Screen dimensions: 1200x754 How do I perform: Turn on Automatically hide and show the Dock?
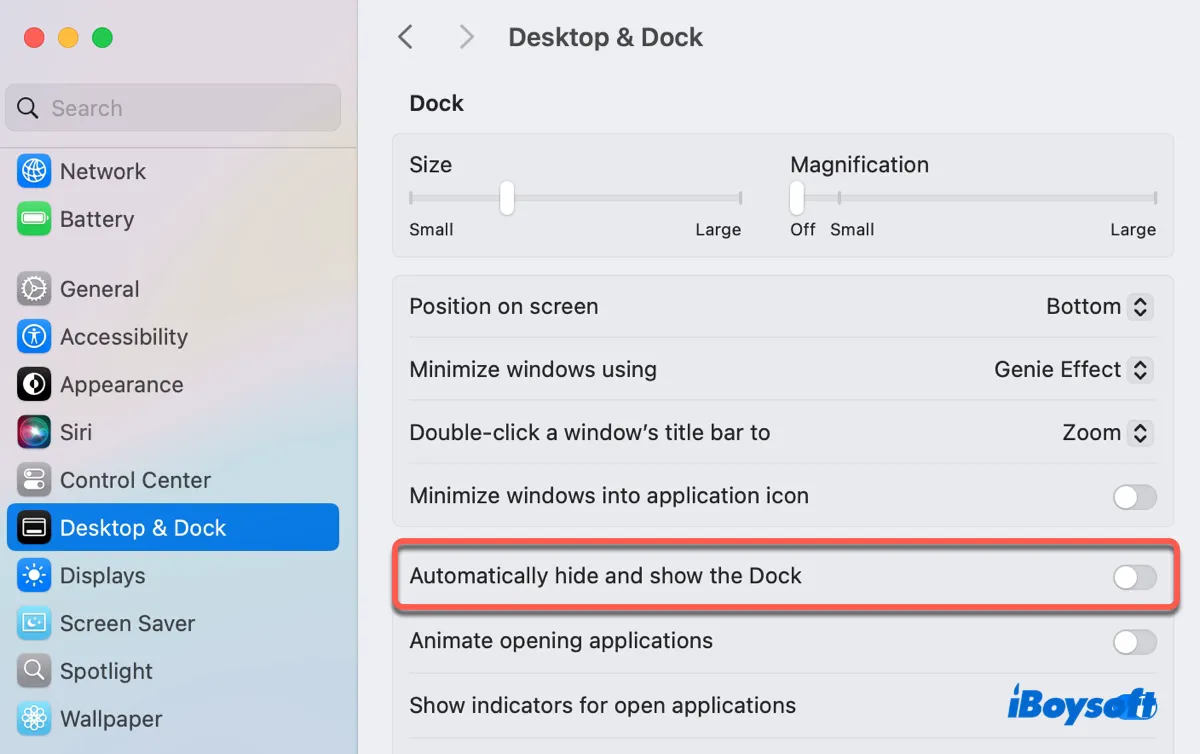click(x=1134, y=576)
